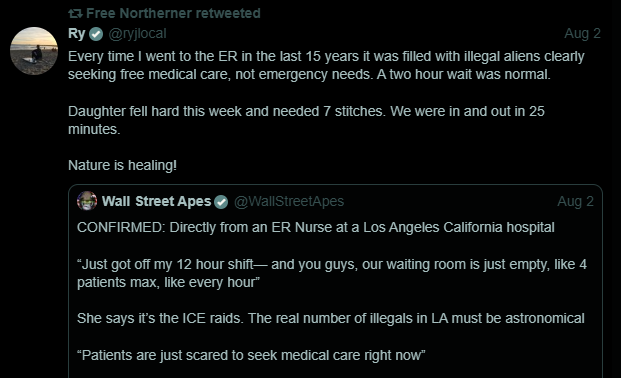Image resolution: width=621 pixels, height=378 pixels.
Task: Open Ry's beach profile picture
Action: [34, 51]
